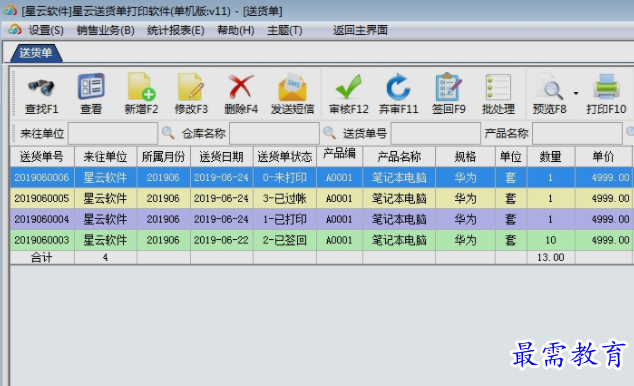Sort by 来往单位 column header
Screen dimensions: 634x386
click(x=106, y=156)
